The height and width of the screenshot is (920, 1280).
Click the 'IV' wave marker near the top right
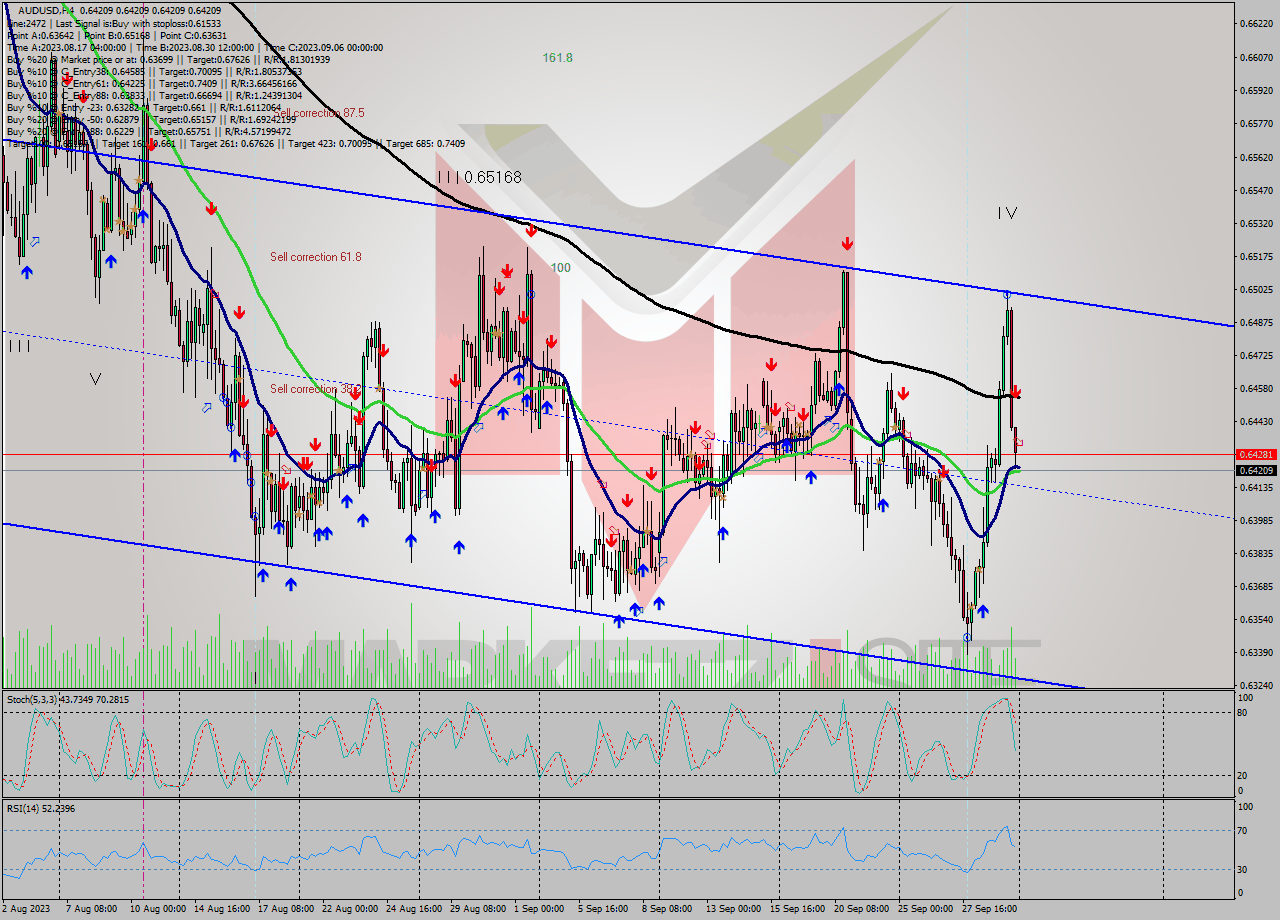(x=1007, y=212)
